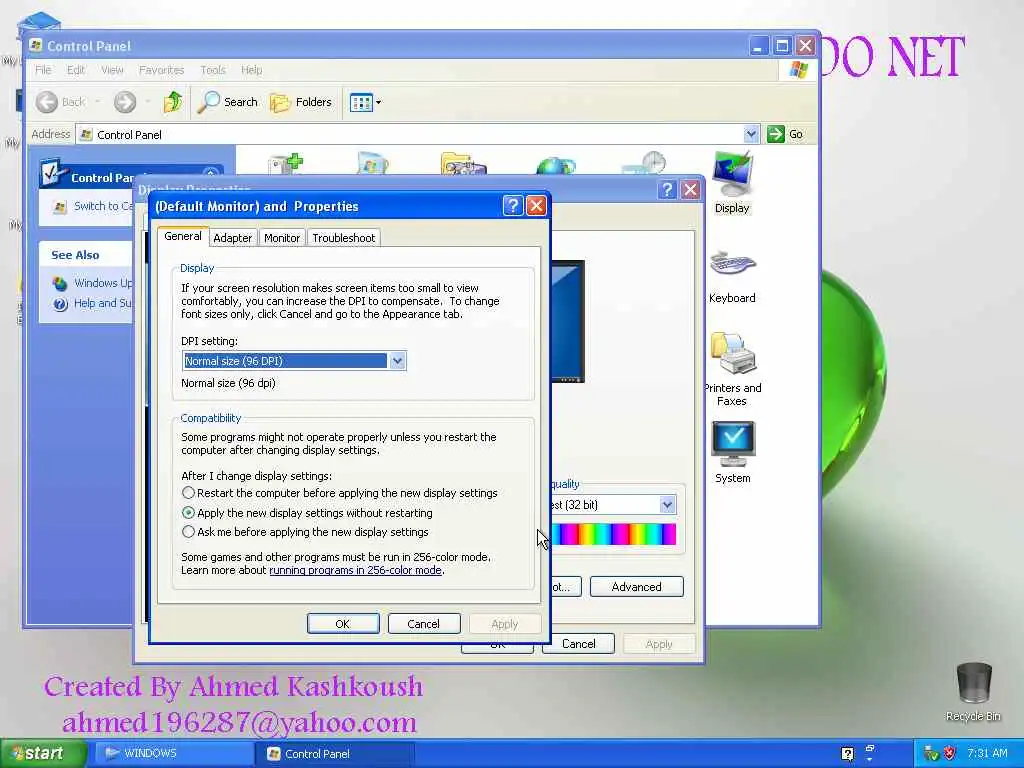
Task: Open the Keyboard control panel icon
Action: pos(732,277)
